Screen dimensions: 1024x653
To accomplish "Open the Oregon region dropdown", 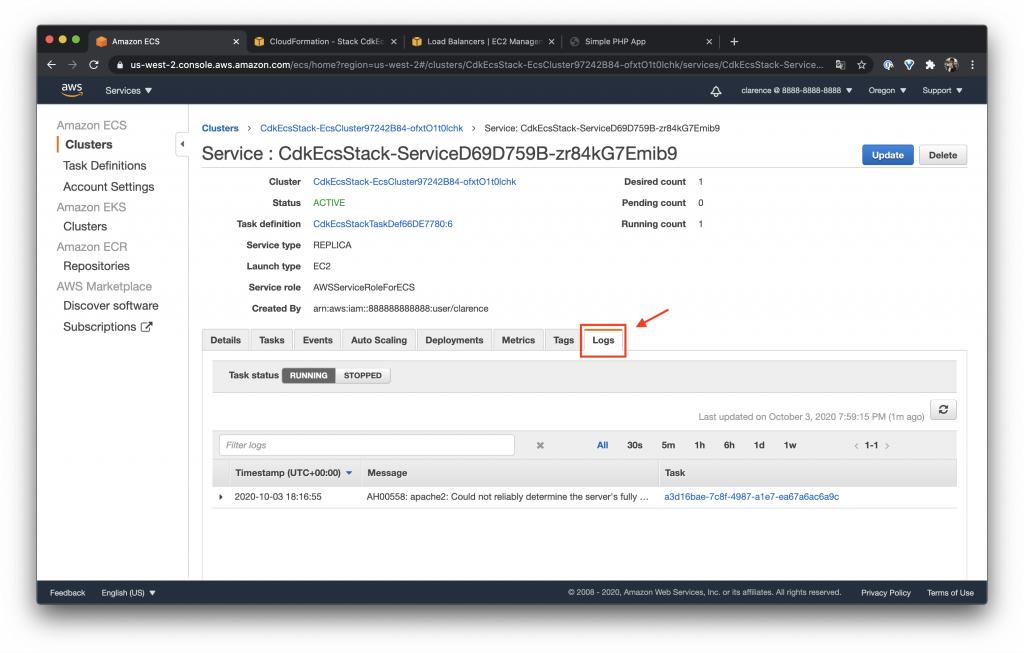I will tap(887, 91).
